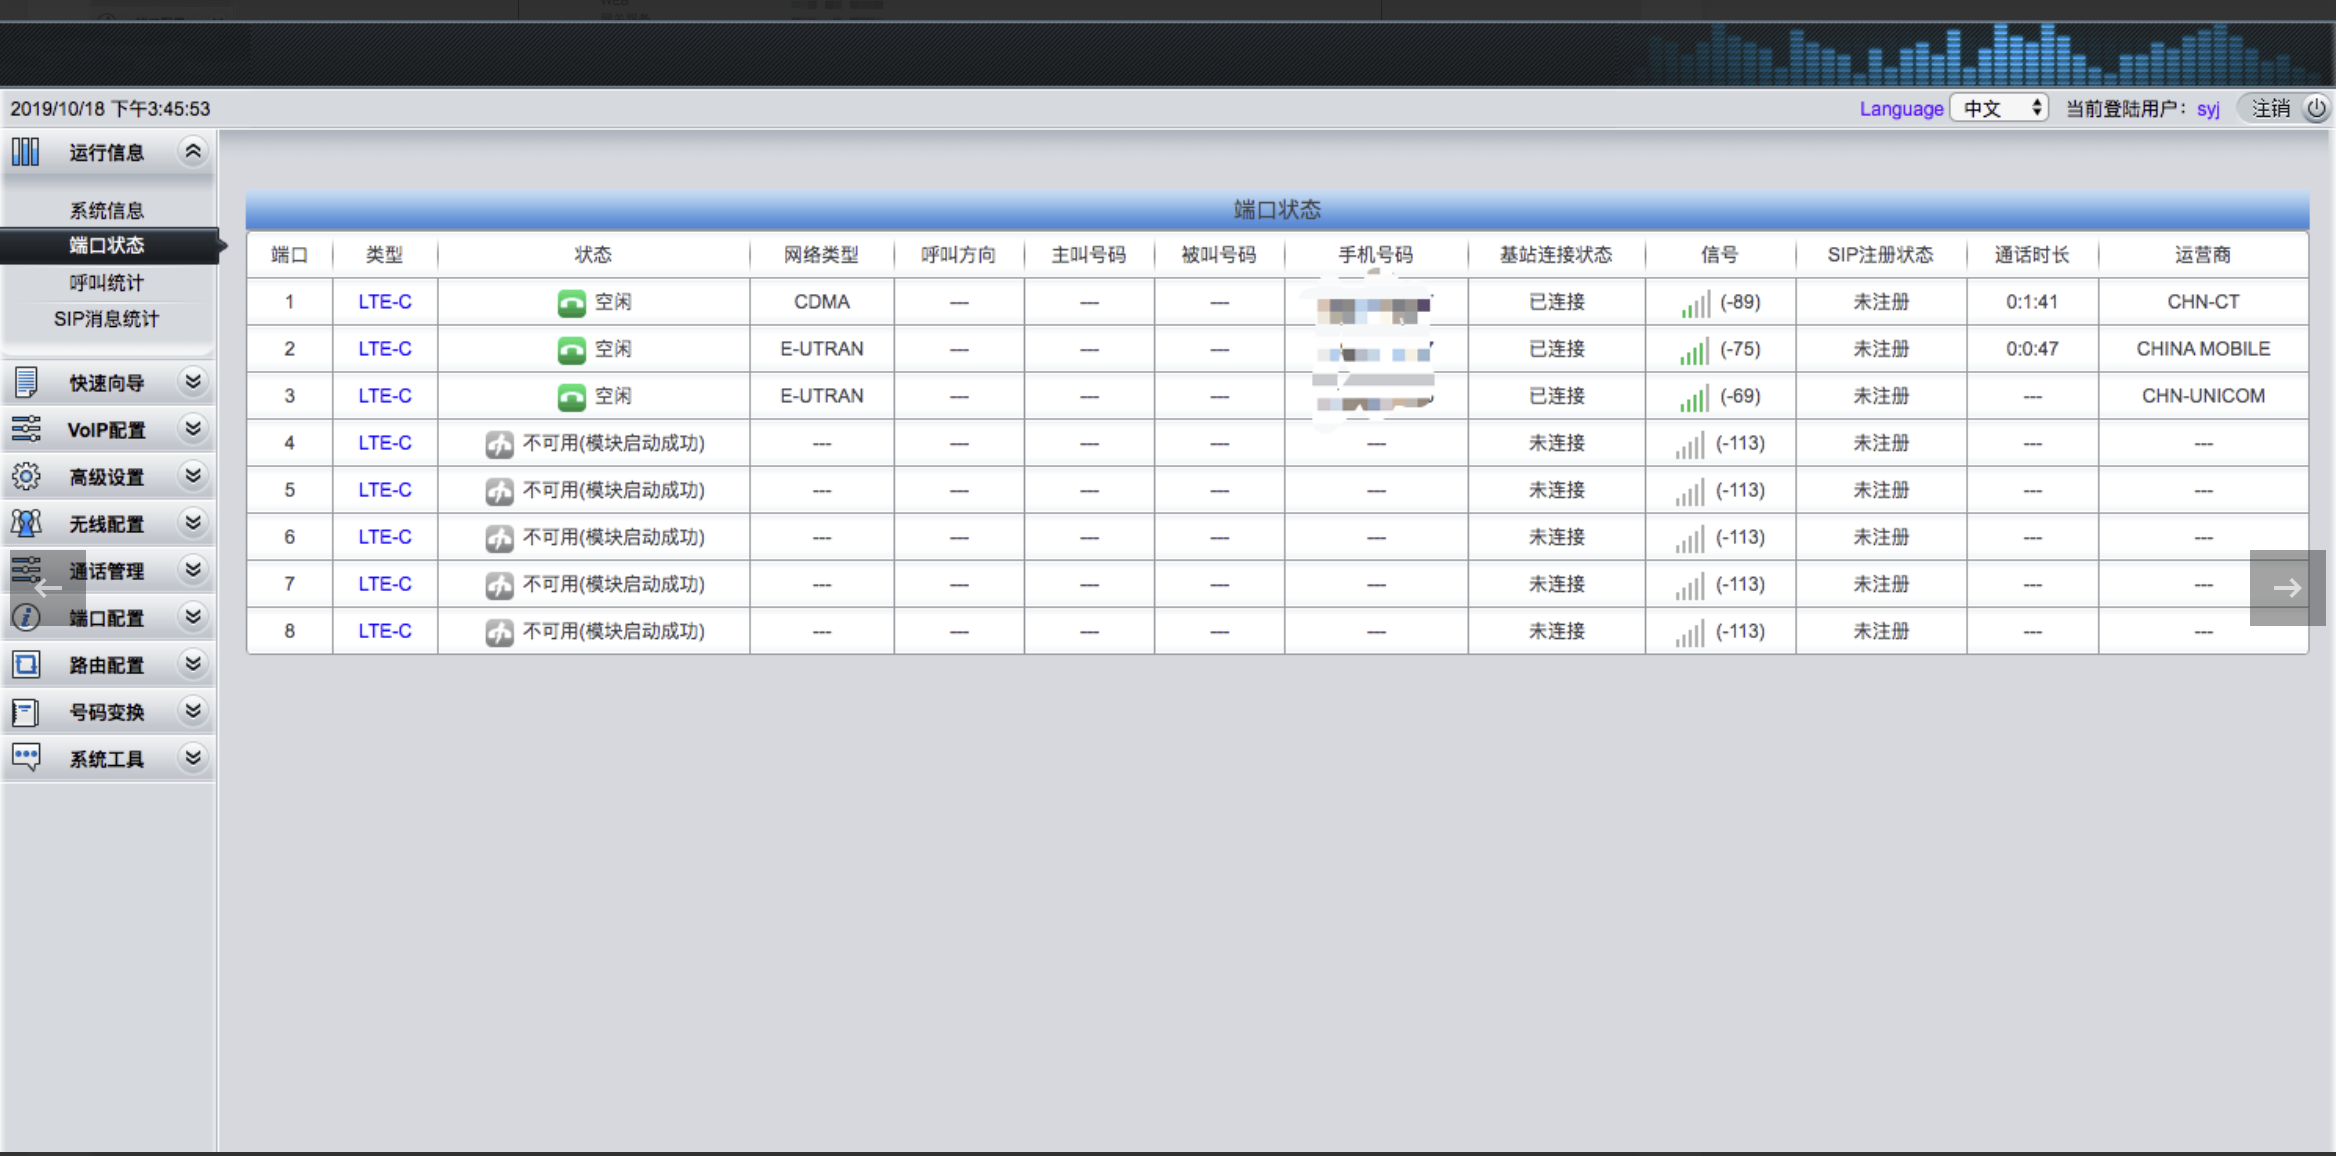The width and height of the screenshot is (2336, 1156).
Task: Click the 快速向导 document icon
Action: pos(26,382)
